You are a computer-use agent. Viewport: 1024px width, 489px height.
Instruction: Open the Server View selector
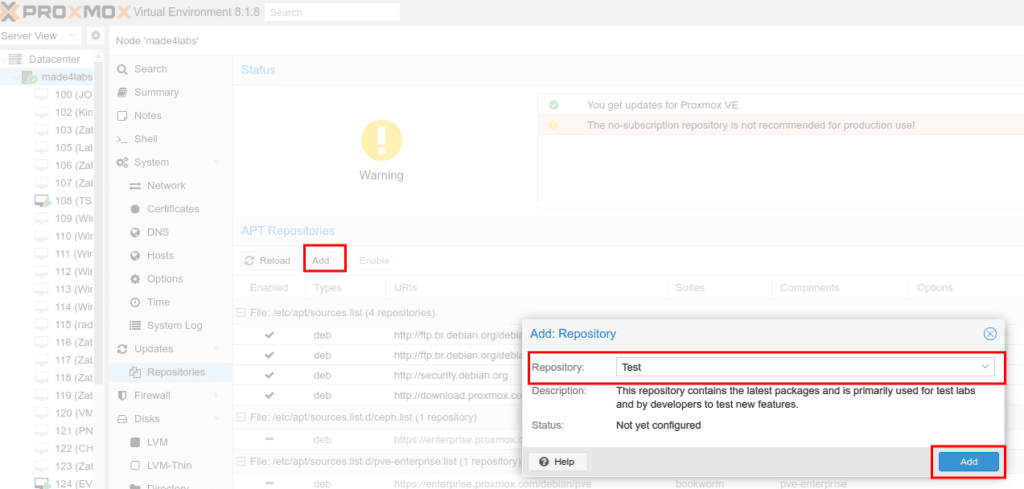[x=40, y=35]
